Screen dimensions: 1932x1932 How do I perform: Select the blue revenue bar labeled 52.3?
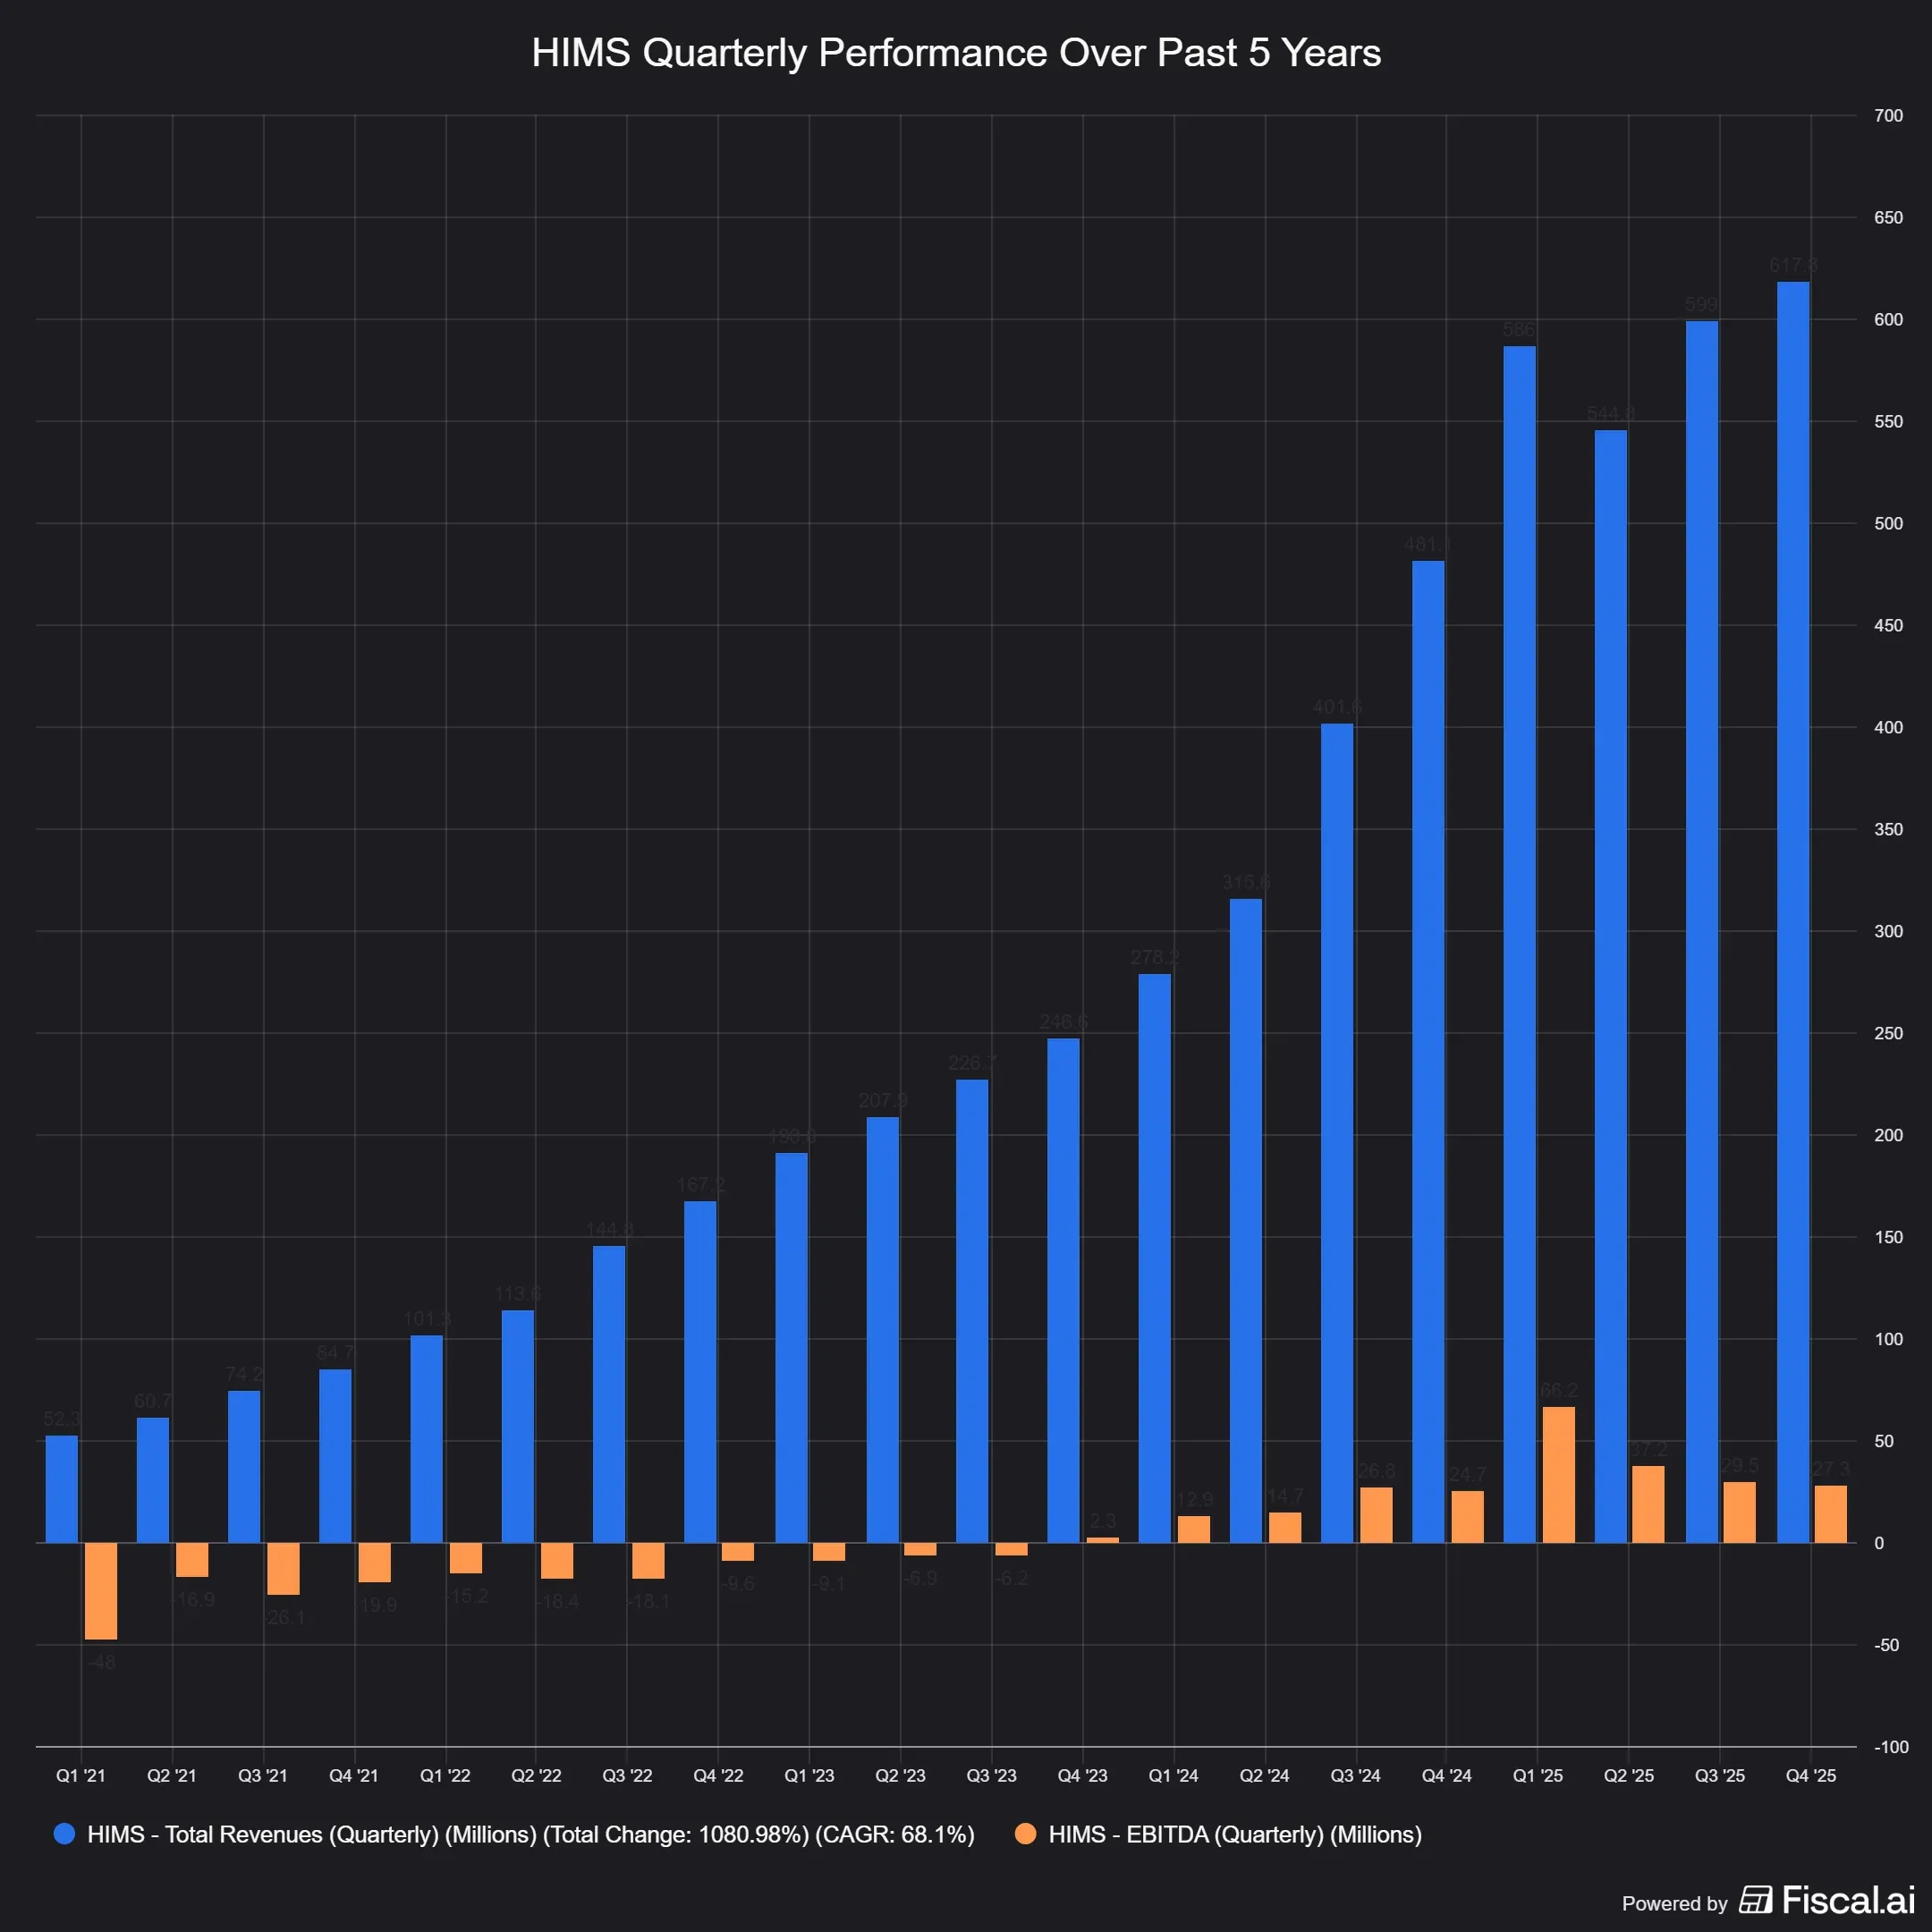62,1489
